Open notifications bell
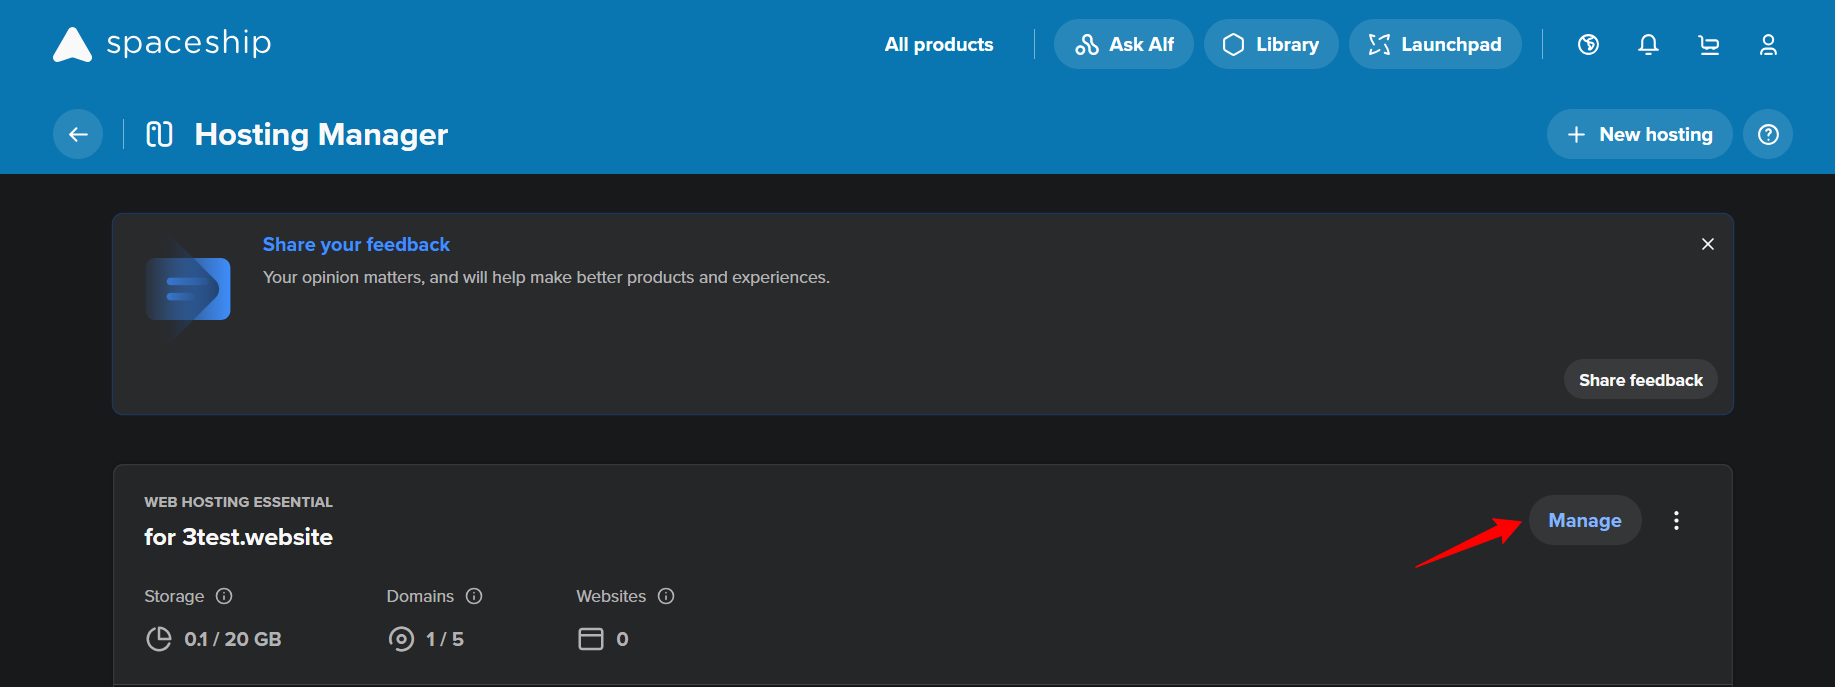The image size is (1835, 687). tap(1648, 44)
